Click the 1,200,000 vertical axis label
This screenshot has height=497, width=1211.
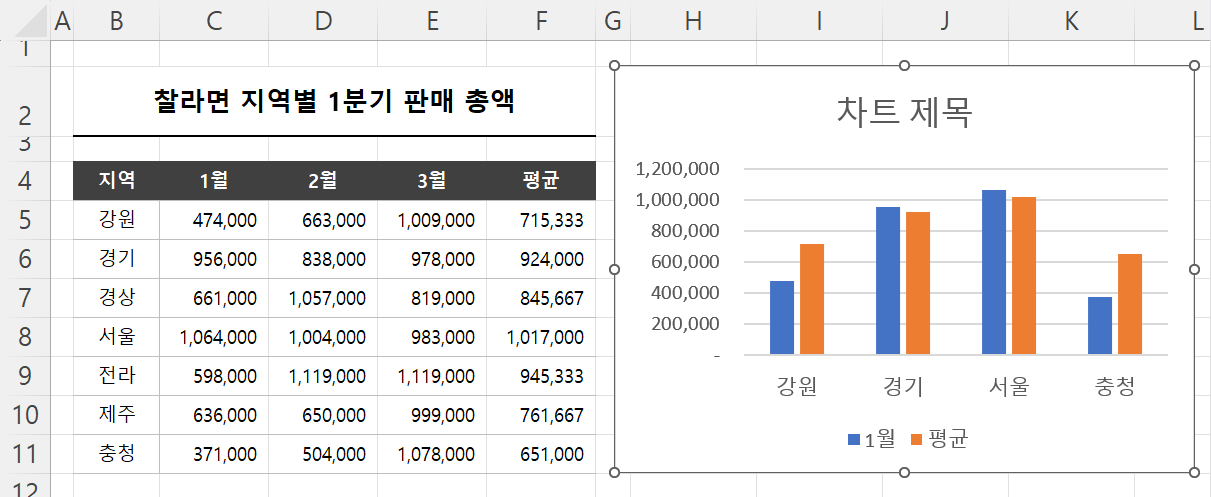677,169
